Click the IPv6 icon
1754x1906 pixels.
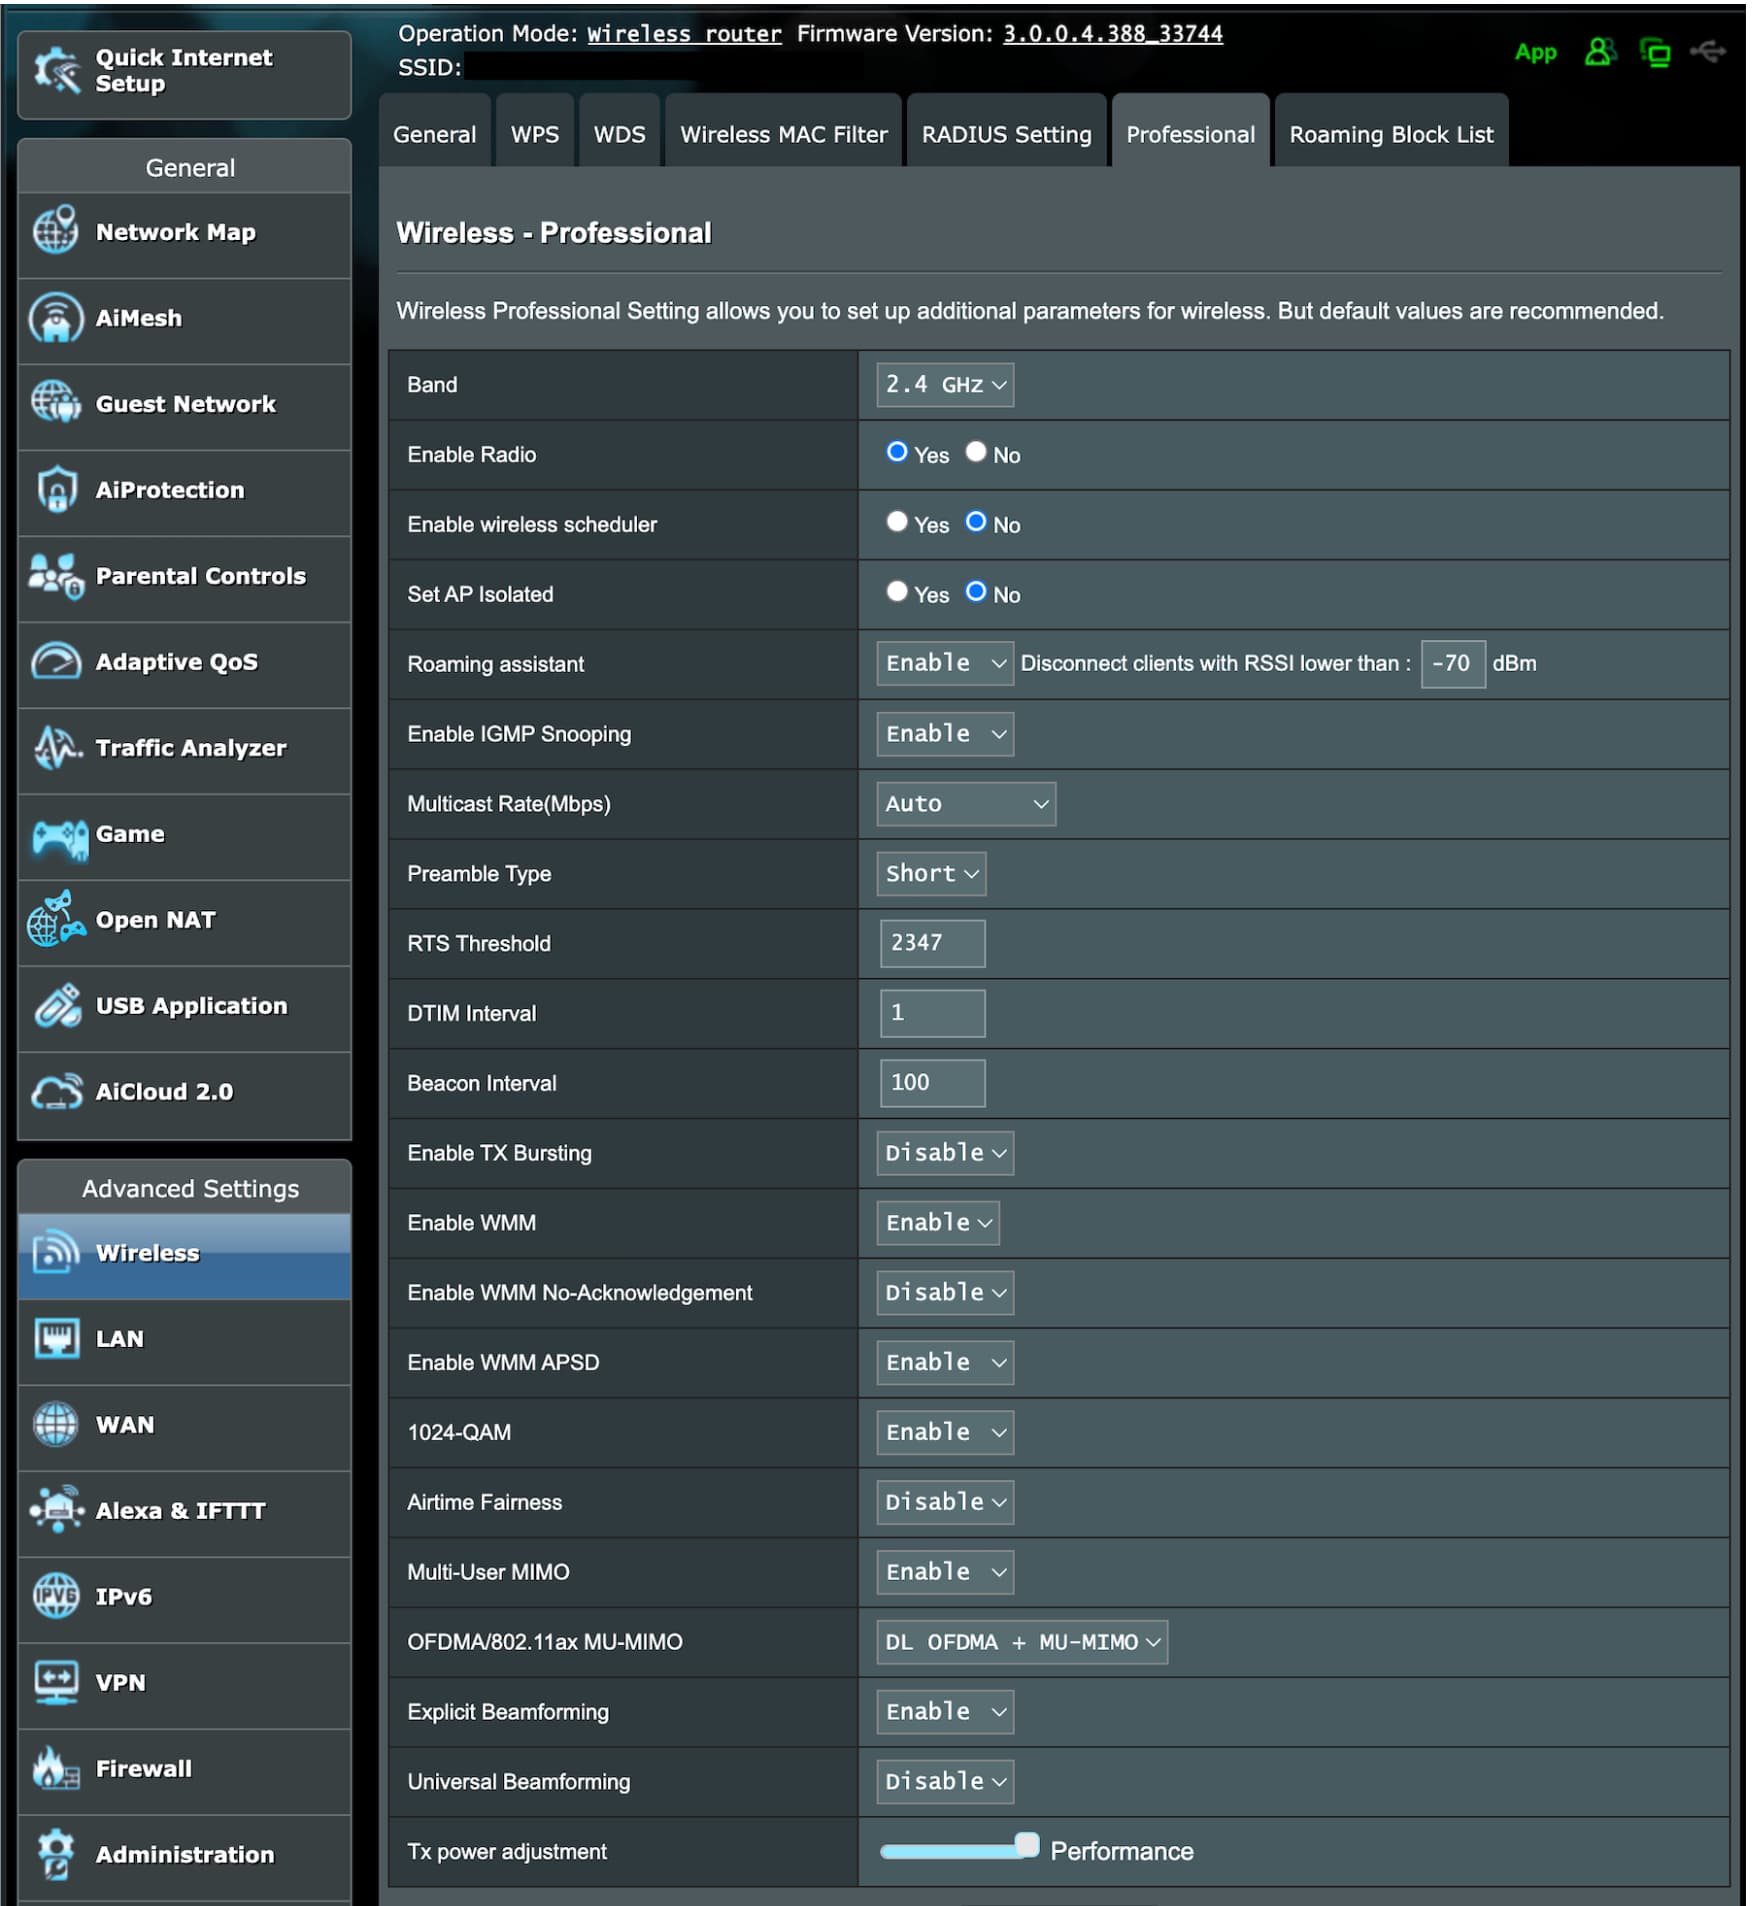point(56,1596)
